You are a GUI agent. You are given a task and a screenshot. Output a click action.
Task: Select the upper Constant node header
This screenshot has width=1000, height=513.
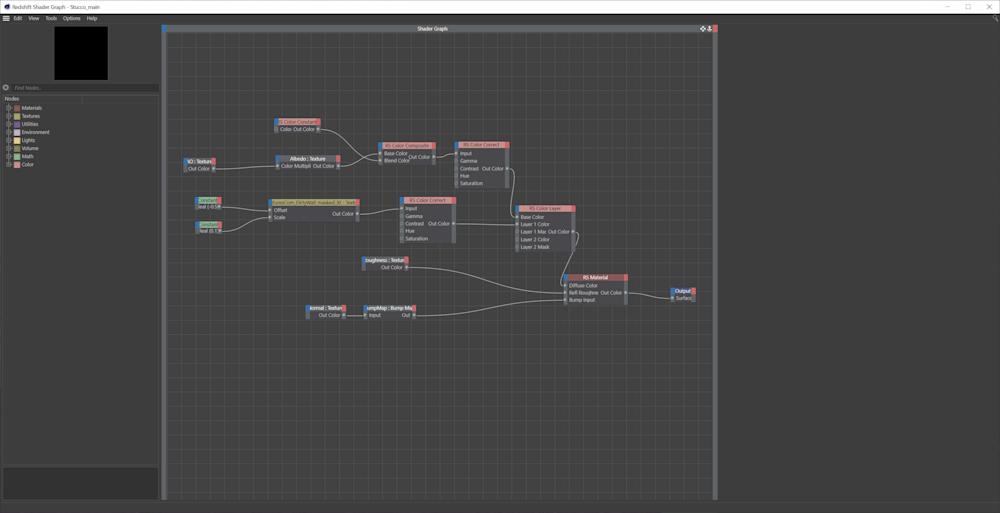point(208,200)
